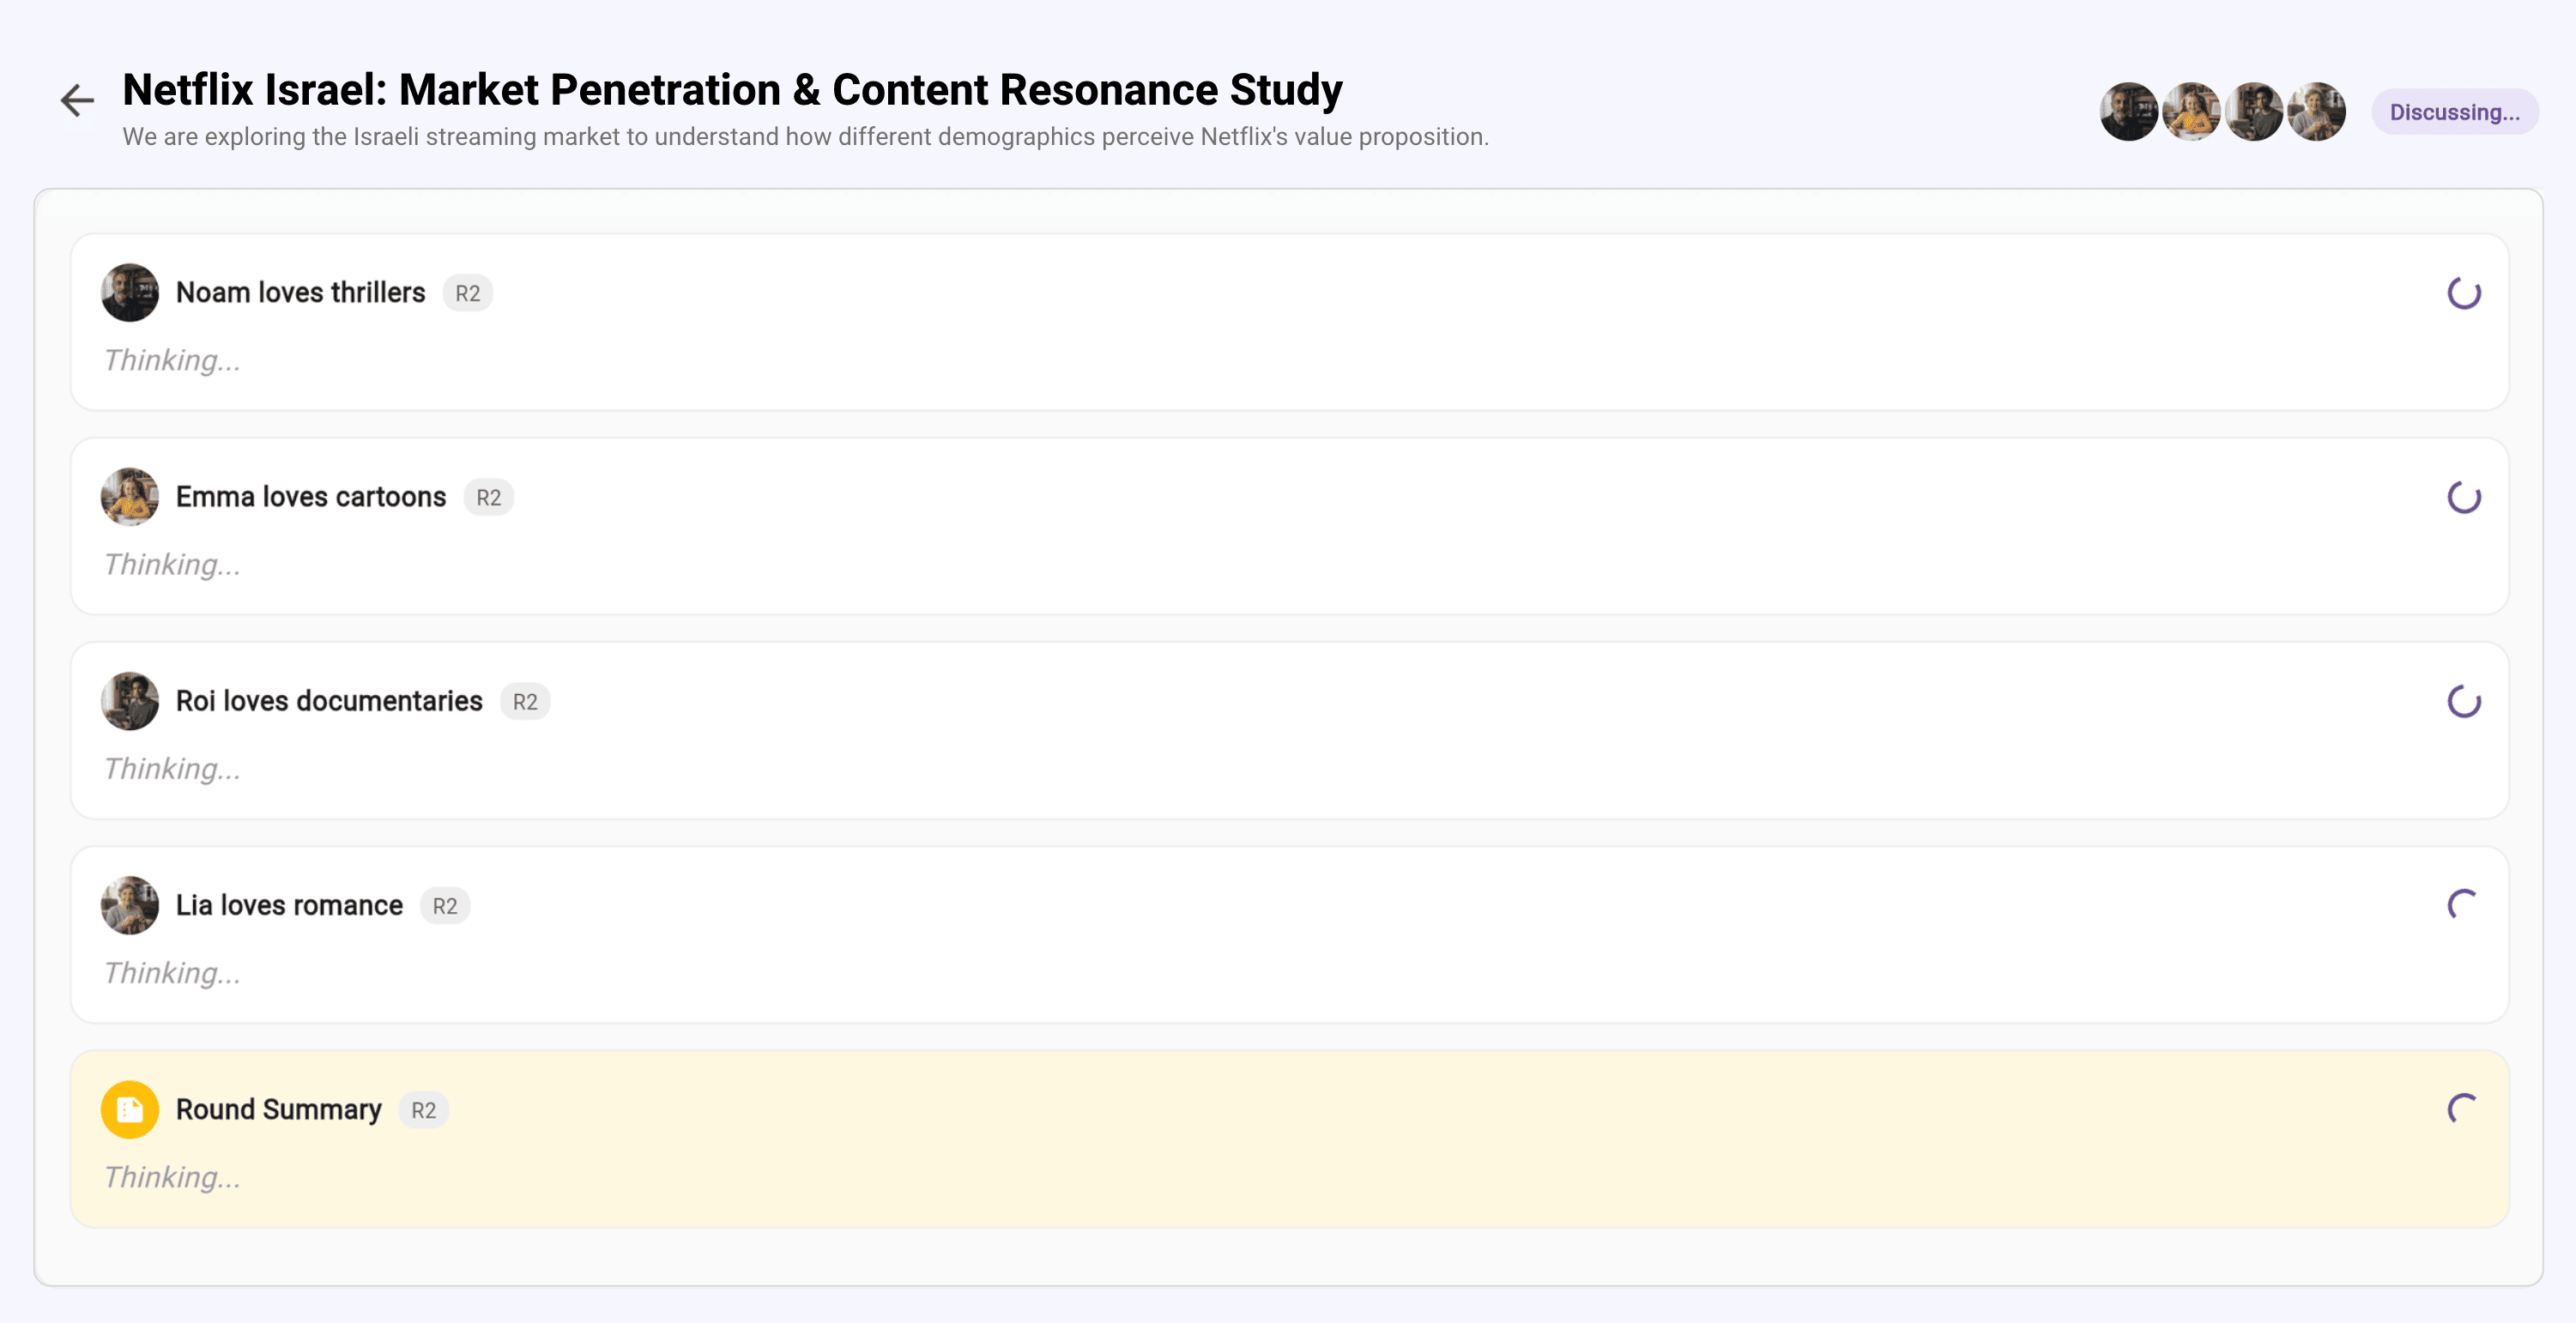Click the third participant avatar in header
Viewport: 2576px width, 1323px height.
click(x=2254, y=112)
